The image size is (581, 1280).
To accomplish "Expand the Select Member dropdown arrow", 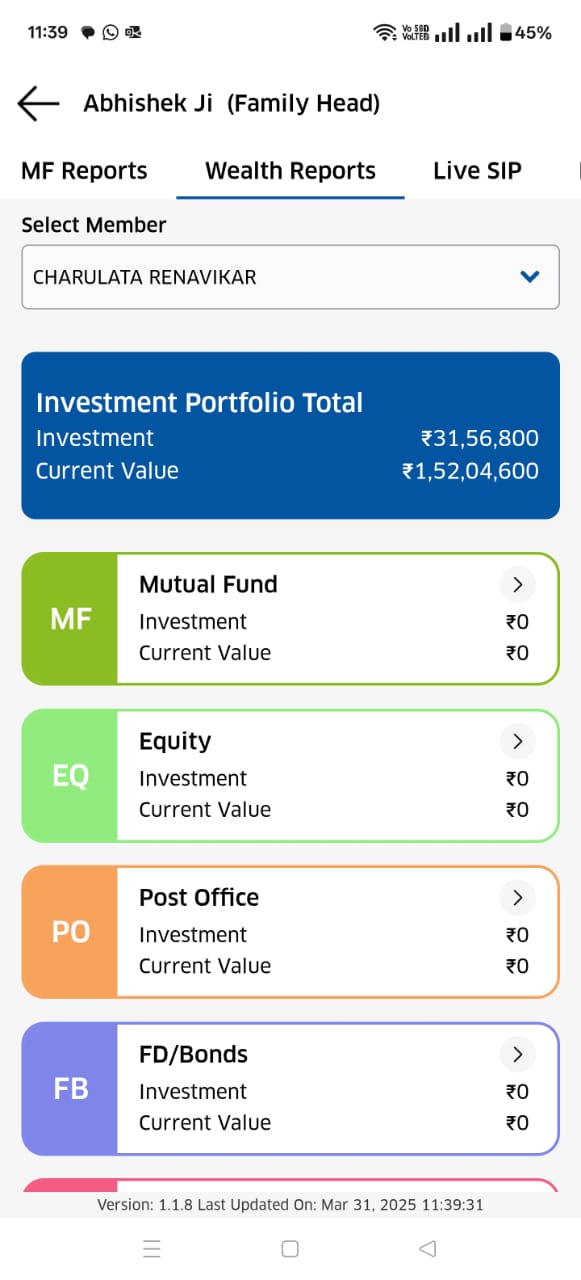I will (x=530, y=277).
